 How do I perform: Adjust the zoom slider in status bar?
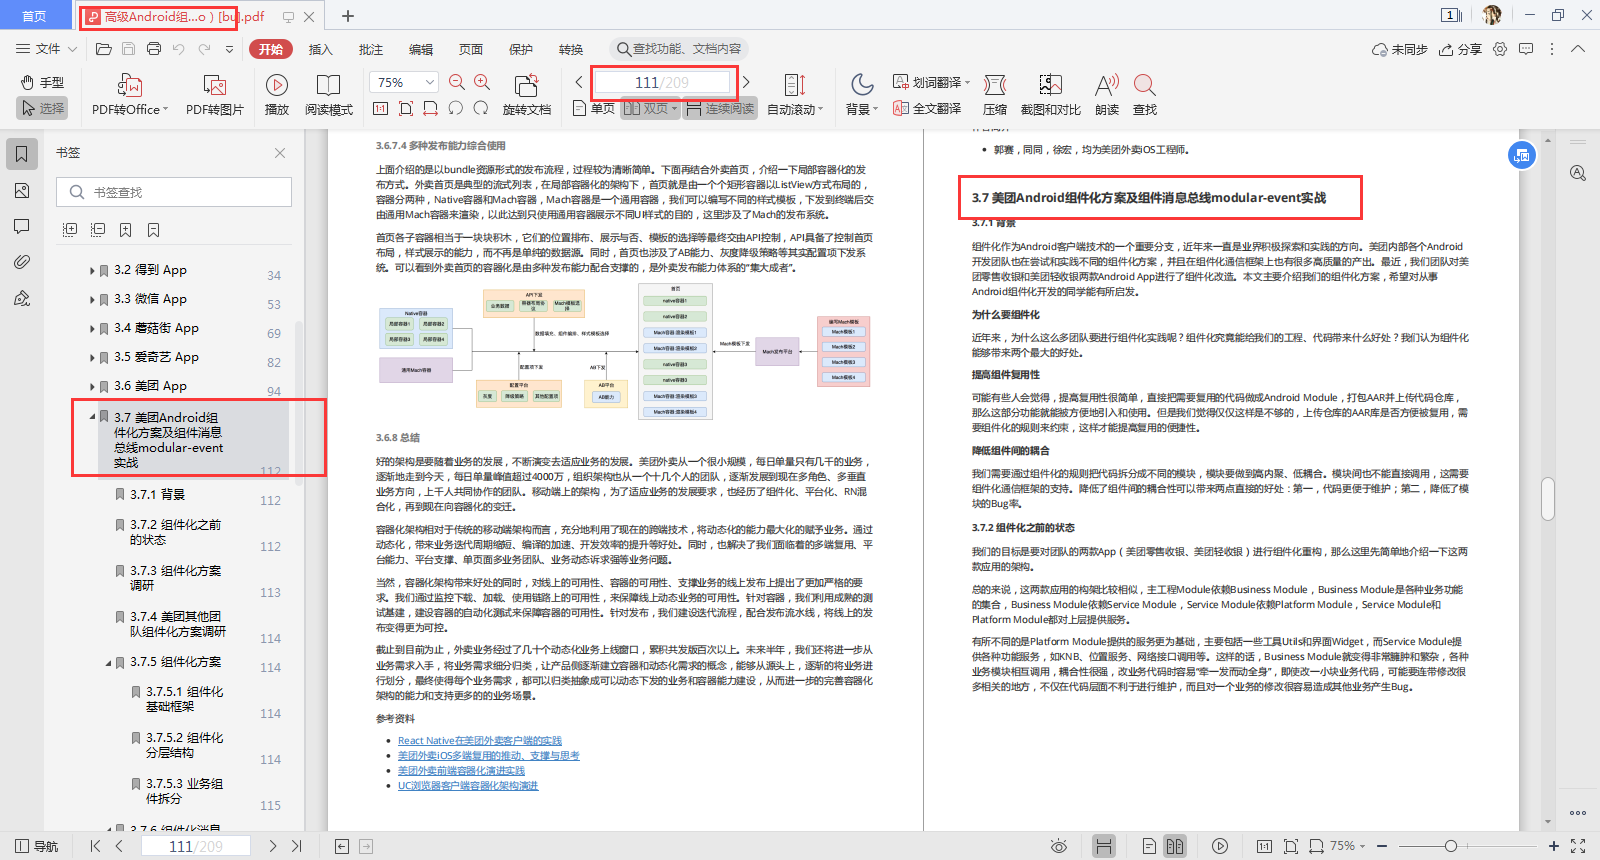click(1450, 846)
